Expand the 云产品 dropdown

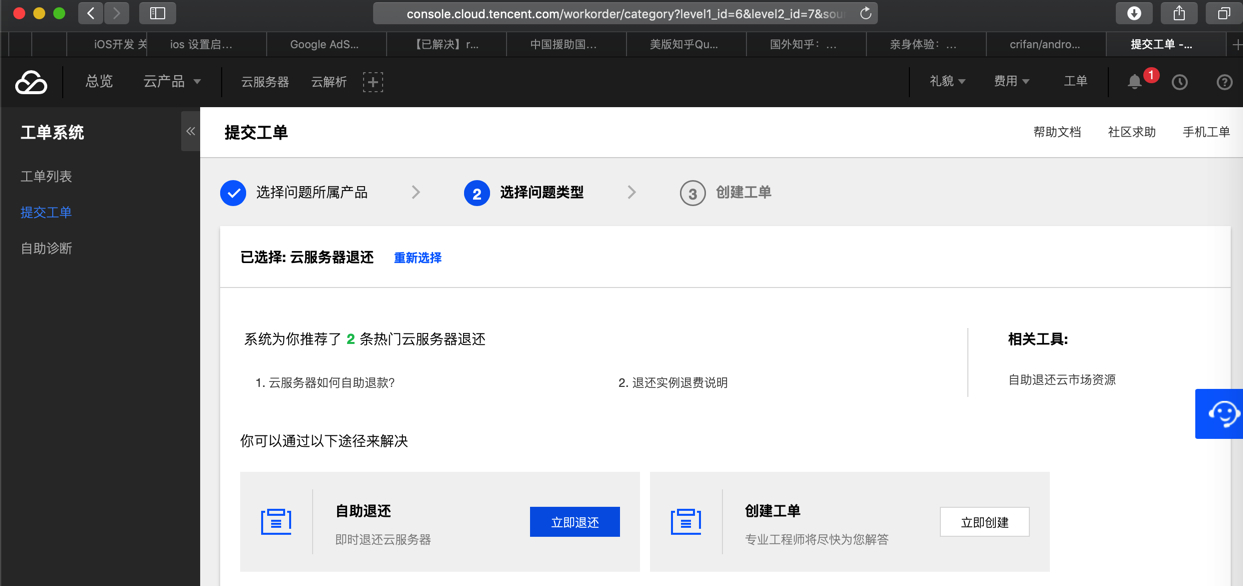click(x=172, y=82)
